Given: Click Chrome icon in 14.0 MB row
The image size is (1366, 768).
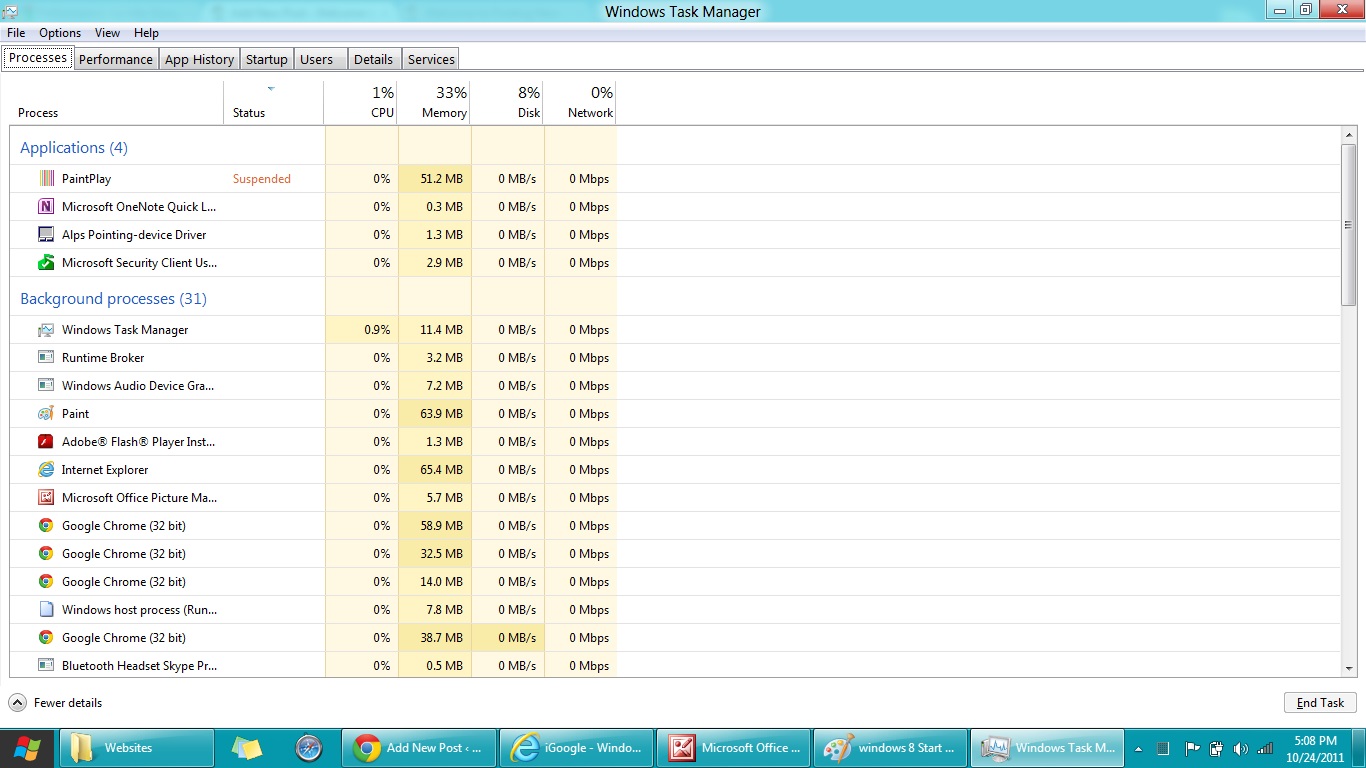Looking at the screenshot, I should (x=46, y=581).
